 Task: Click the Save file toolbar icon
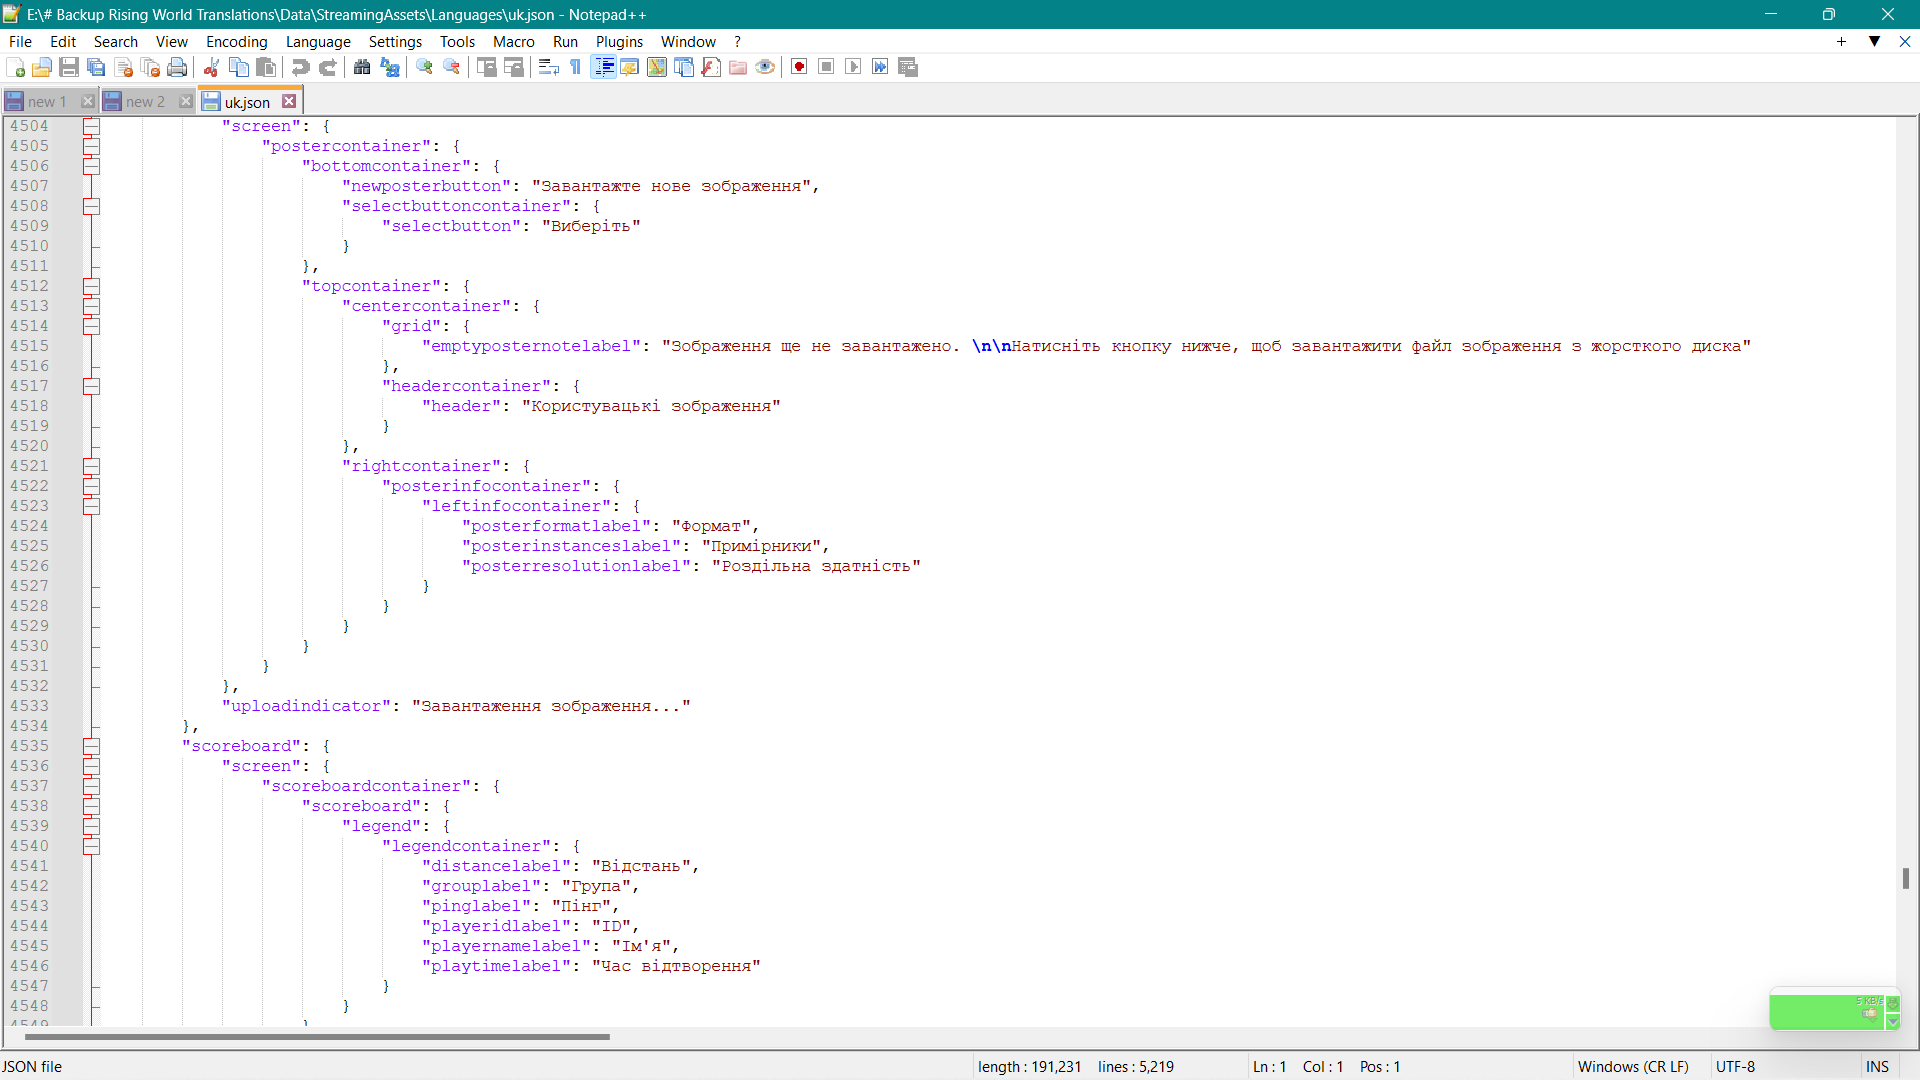[69, 67]
